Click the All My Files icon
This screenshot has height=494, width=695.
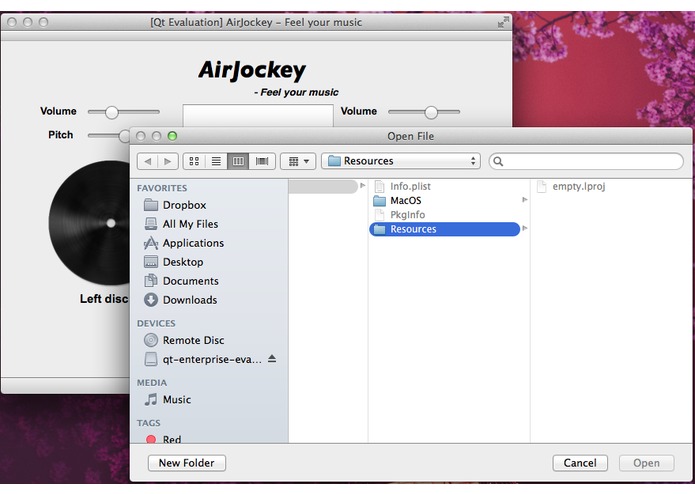point(151,224)
